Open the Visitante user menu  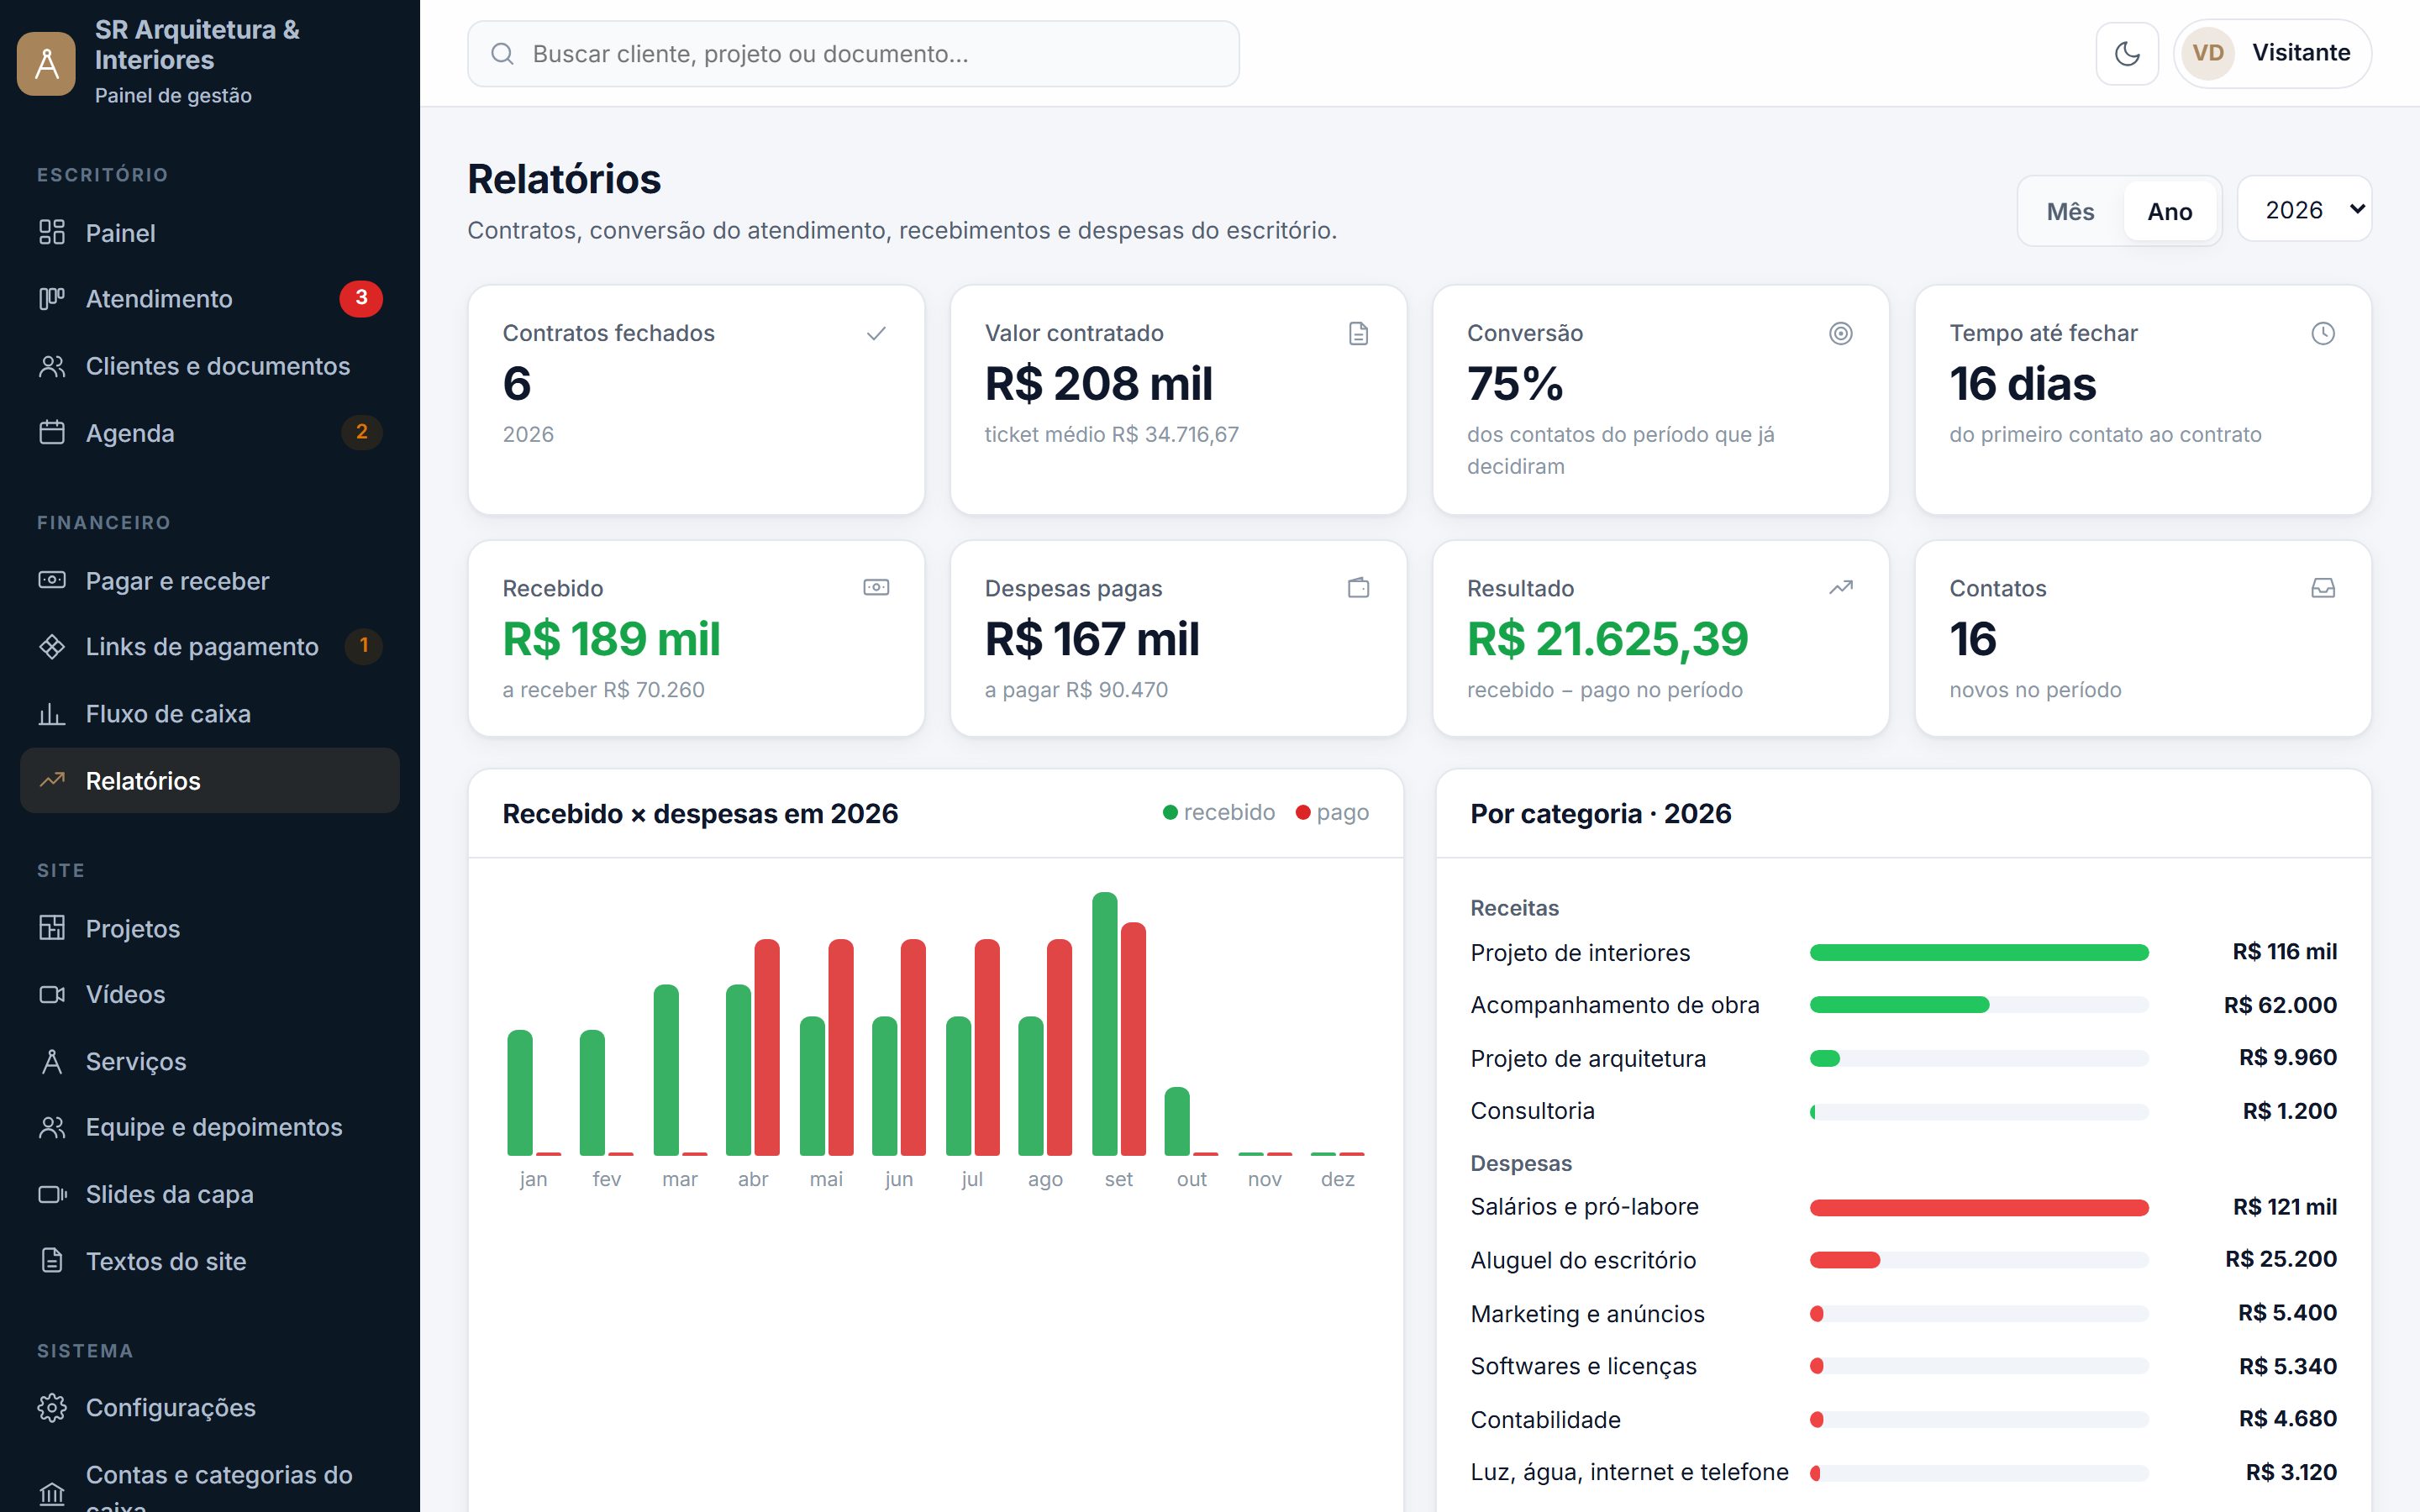2272,53
